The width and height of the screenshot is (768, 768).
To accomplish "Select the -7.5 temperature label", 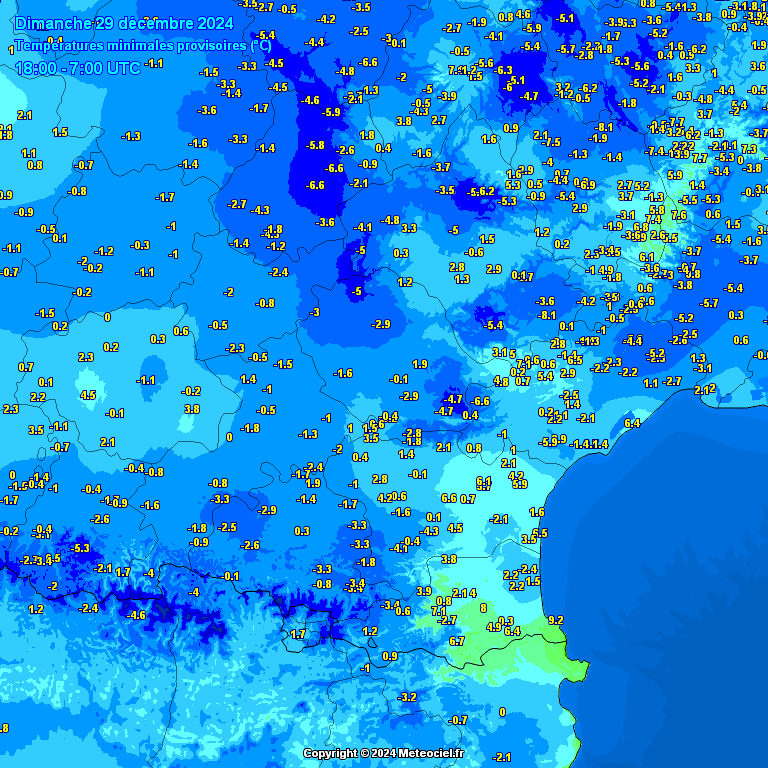I will tap(551, 142).
